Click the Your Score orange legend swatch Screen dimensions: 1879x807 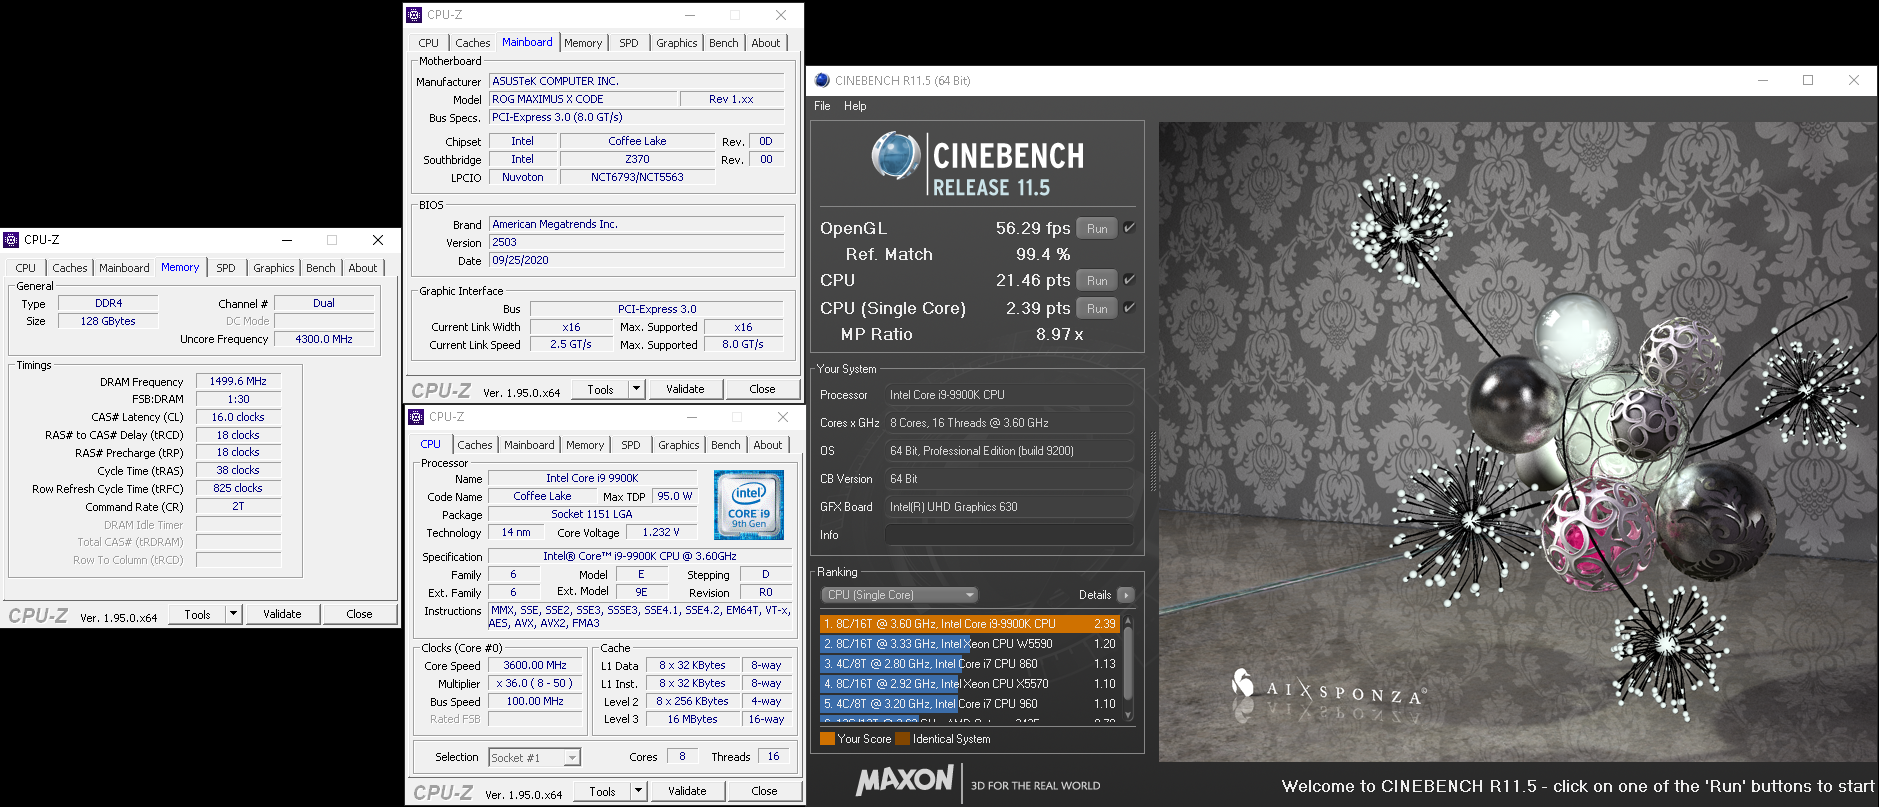tap(827, 739)
